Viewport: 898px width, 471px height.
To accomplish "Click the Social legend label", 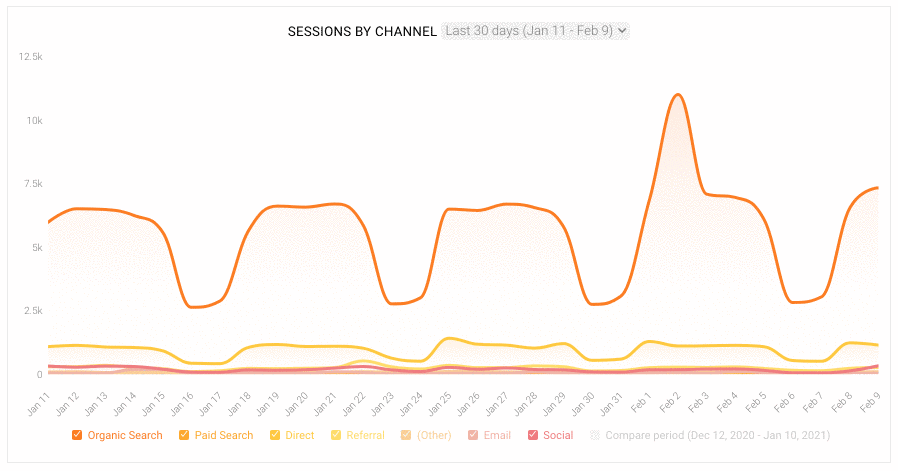I will 558,435.
